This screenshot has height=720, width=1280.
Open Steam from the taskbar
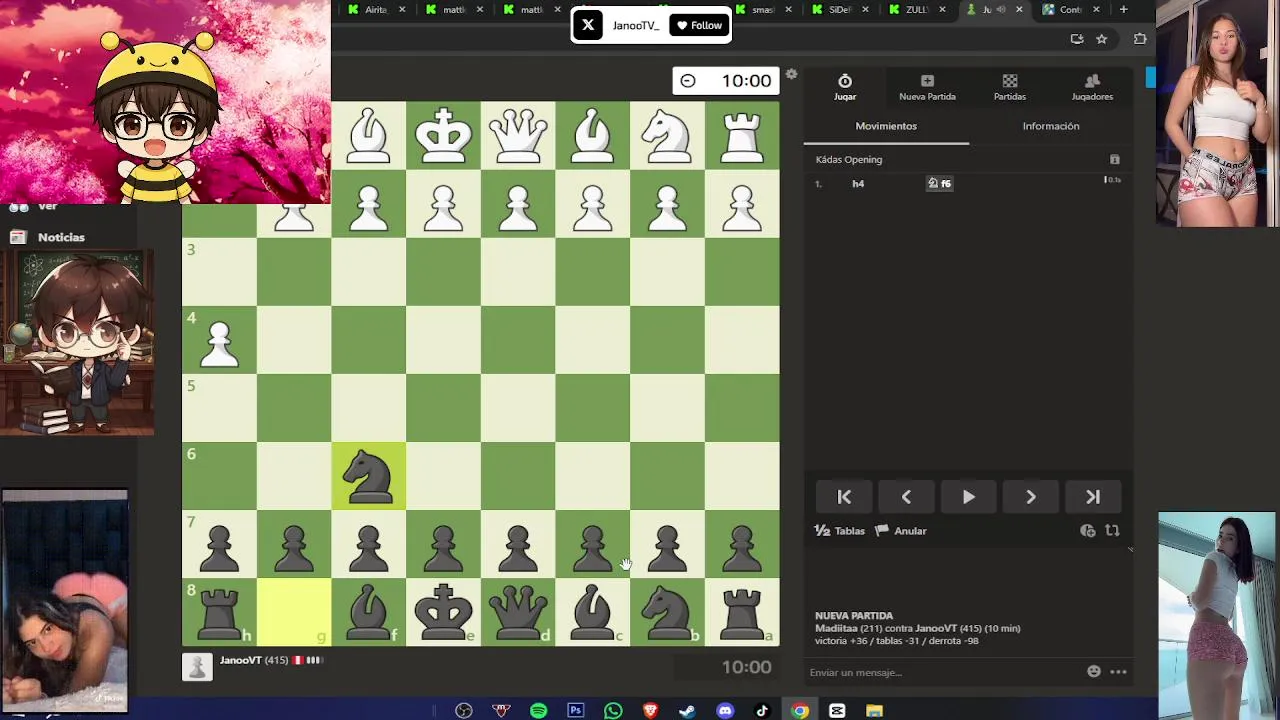coord(687,711)
